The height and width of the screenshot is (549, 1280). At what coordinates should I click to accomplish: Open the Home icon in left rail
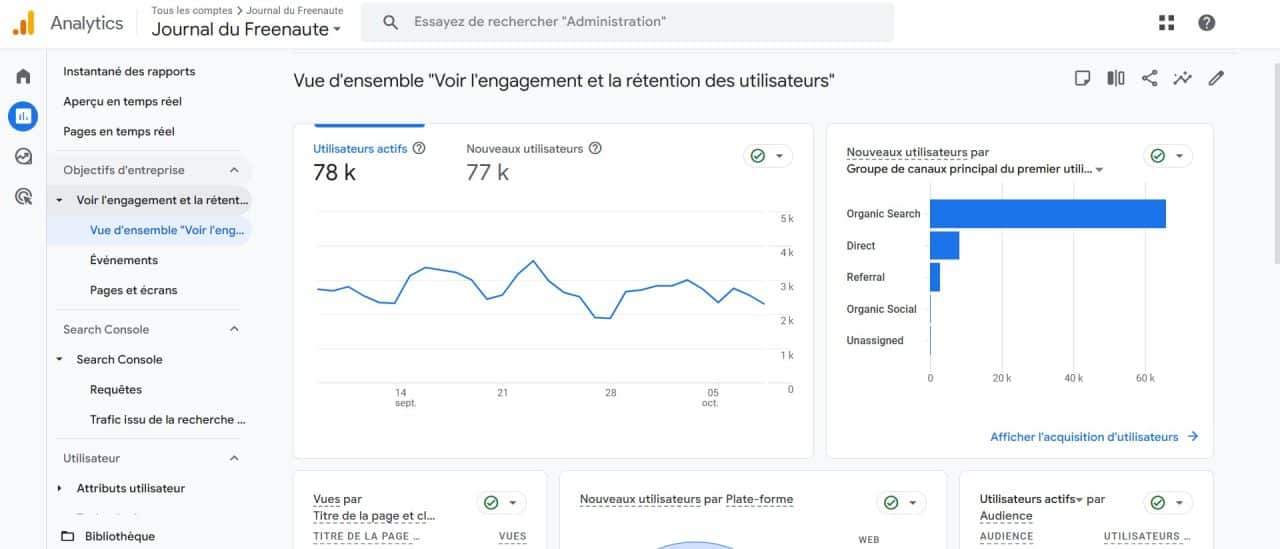click(x=23, y=77)
